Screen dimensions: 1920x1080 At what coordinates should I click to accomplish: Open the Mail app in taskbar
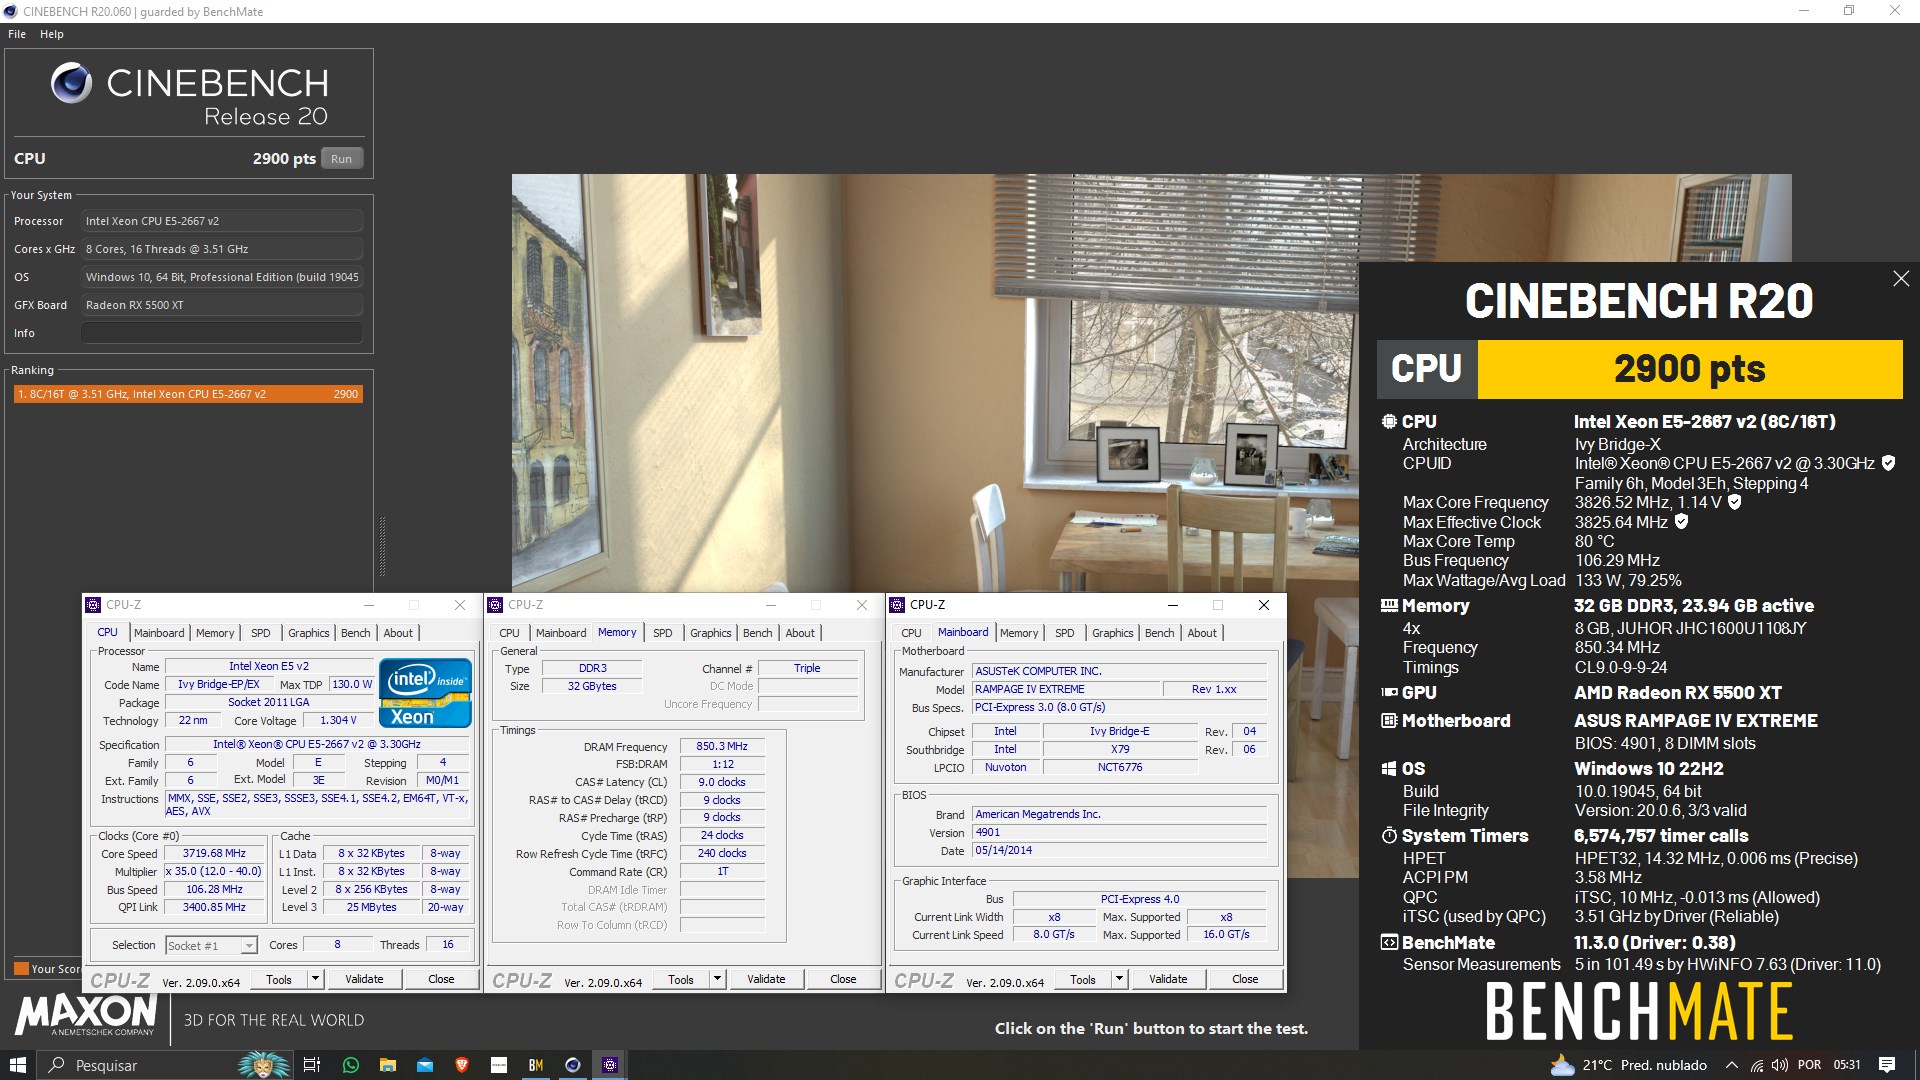(425, 1065)
